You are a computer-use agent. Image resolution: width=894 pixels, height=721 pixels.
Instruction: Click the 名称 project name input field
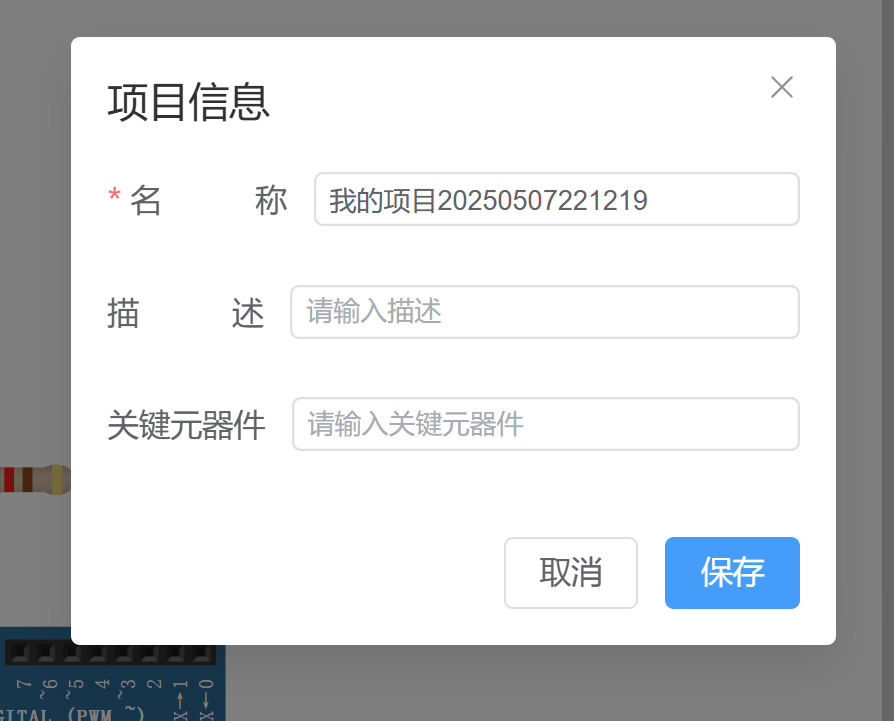pyautogui.click(x=556, y=200)
